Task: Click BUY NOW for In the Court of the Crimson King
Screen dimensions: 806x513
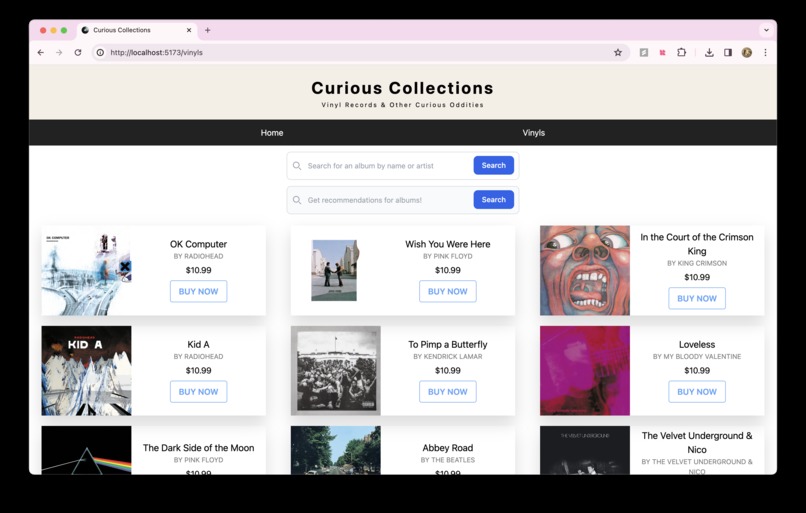Action: point(697,299)
